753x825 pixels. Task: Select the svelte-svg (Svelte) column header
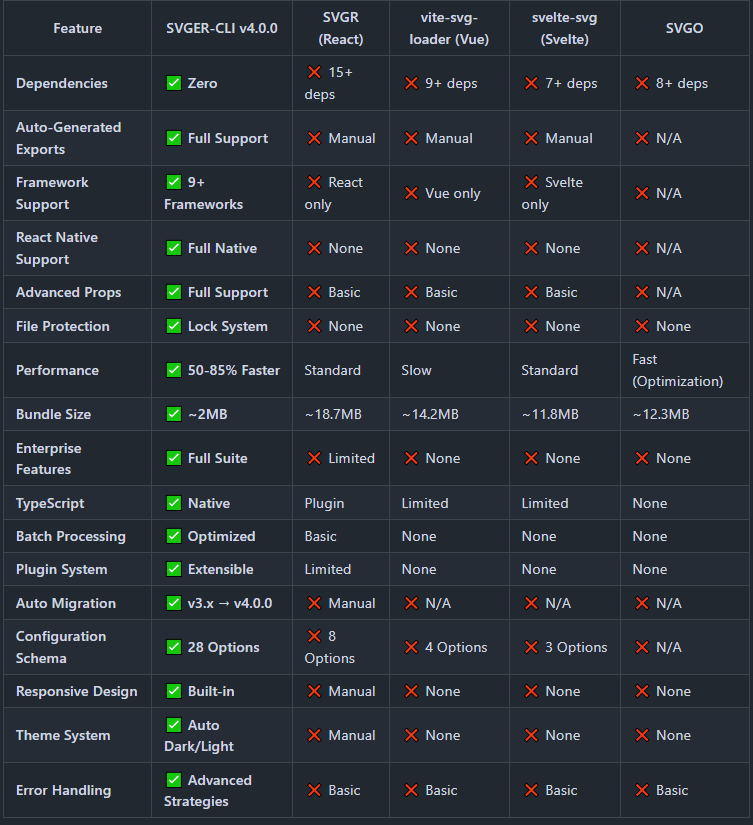[x=565, y=28]
